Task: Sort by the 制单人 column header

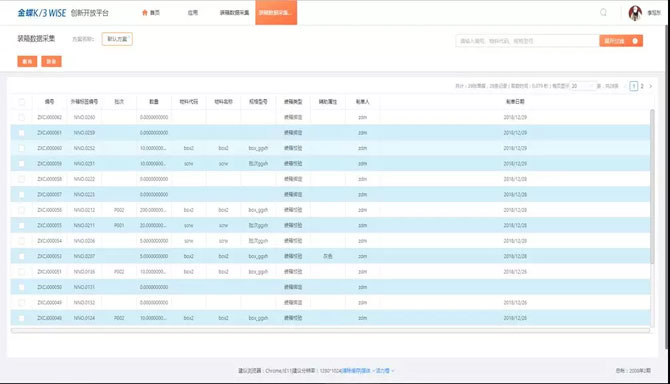Action: [x=362, y=102]
